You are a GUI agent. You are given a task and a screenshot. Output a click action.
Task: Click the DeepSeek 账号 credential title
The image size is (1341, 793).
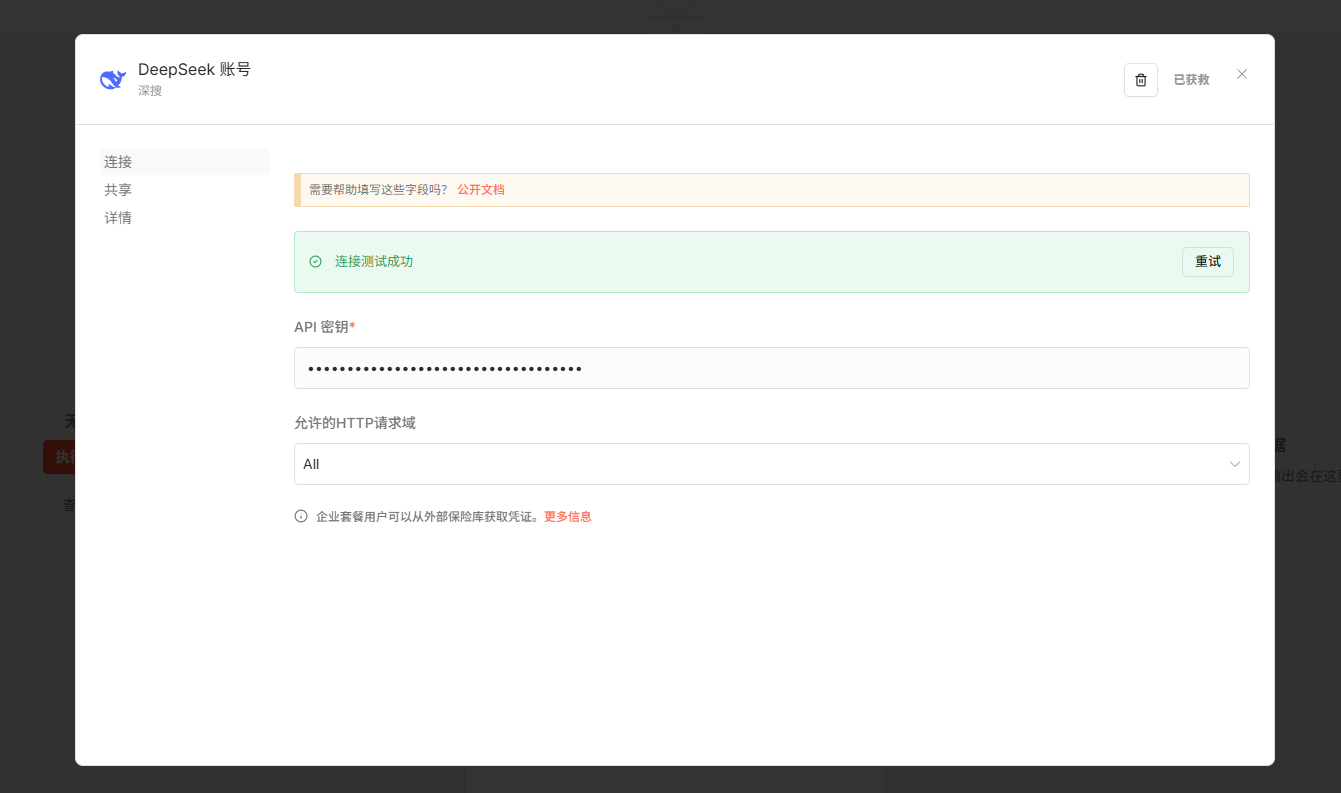pyautogui.click(x=194, y=69)
